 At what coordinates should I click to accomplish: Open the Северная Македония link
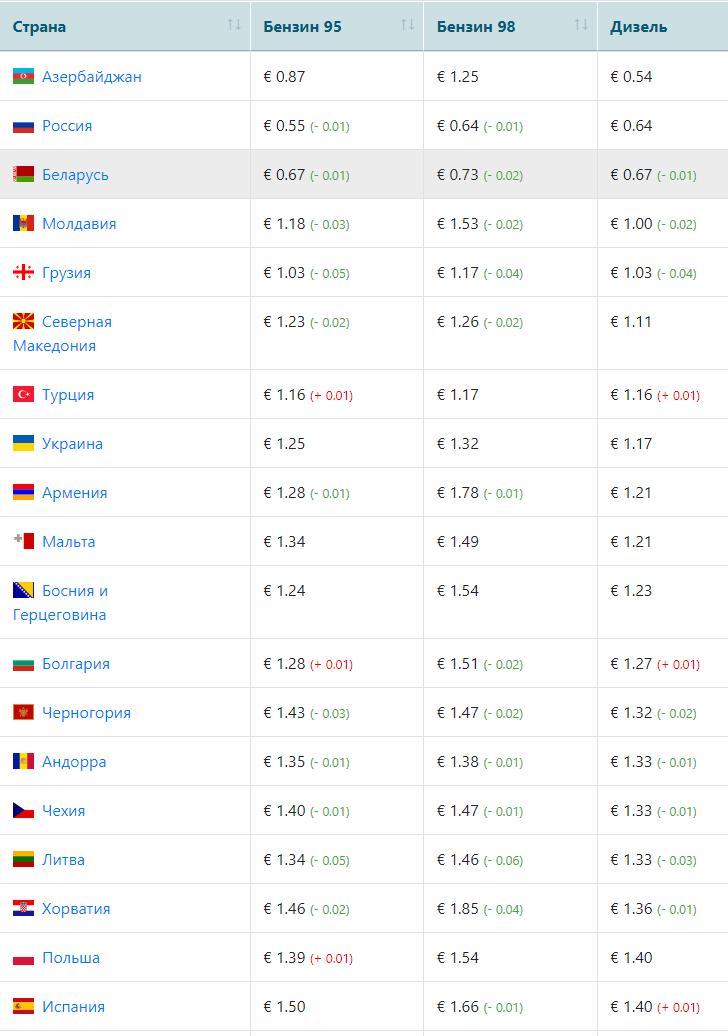[x=77, y=322]
